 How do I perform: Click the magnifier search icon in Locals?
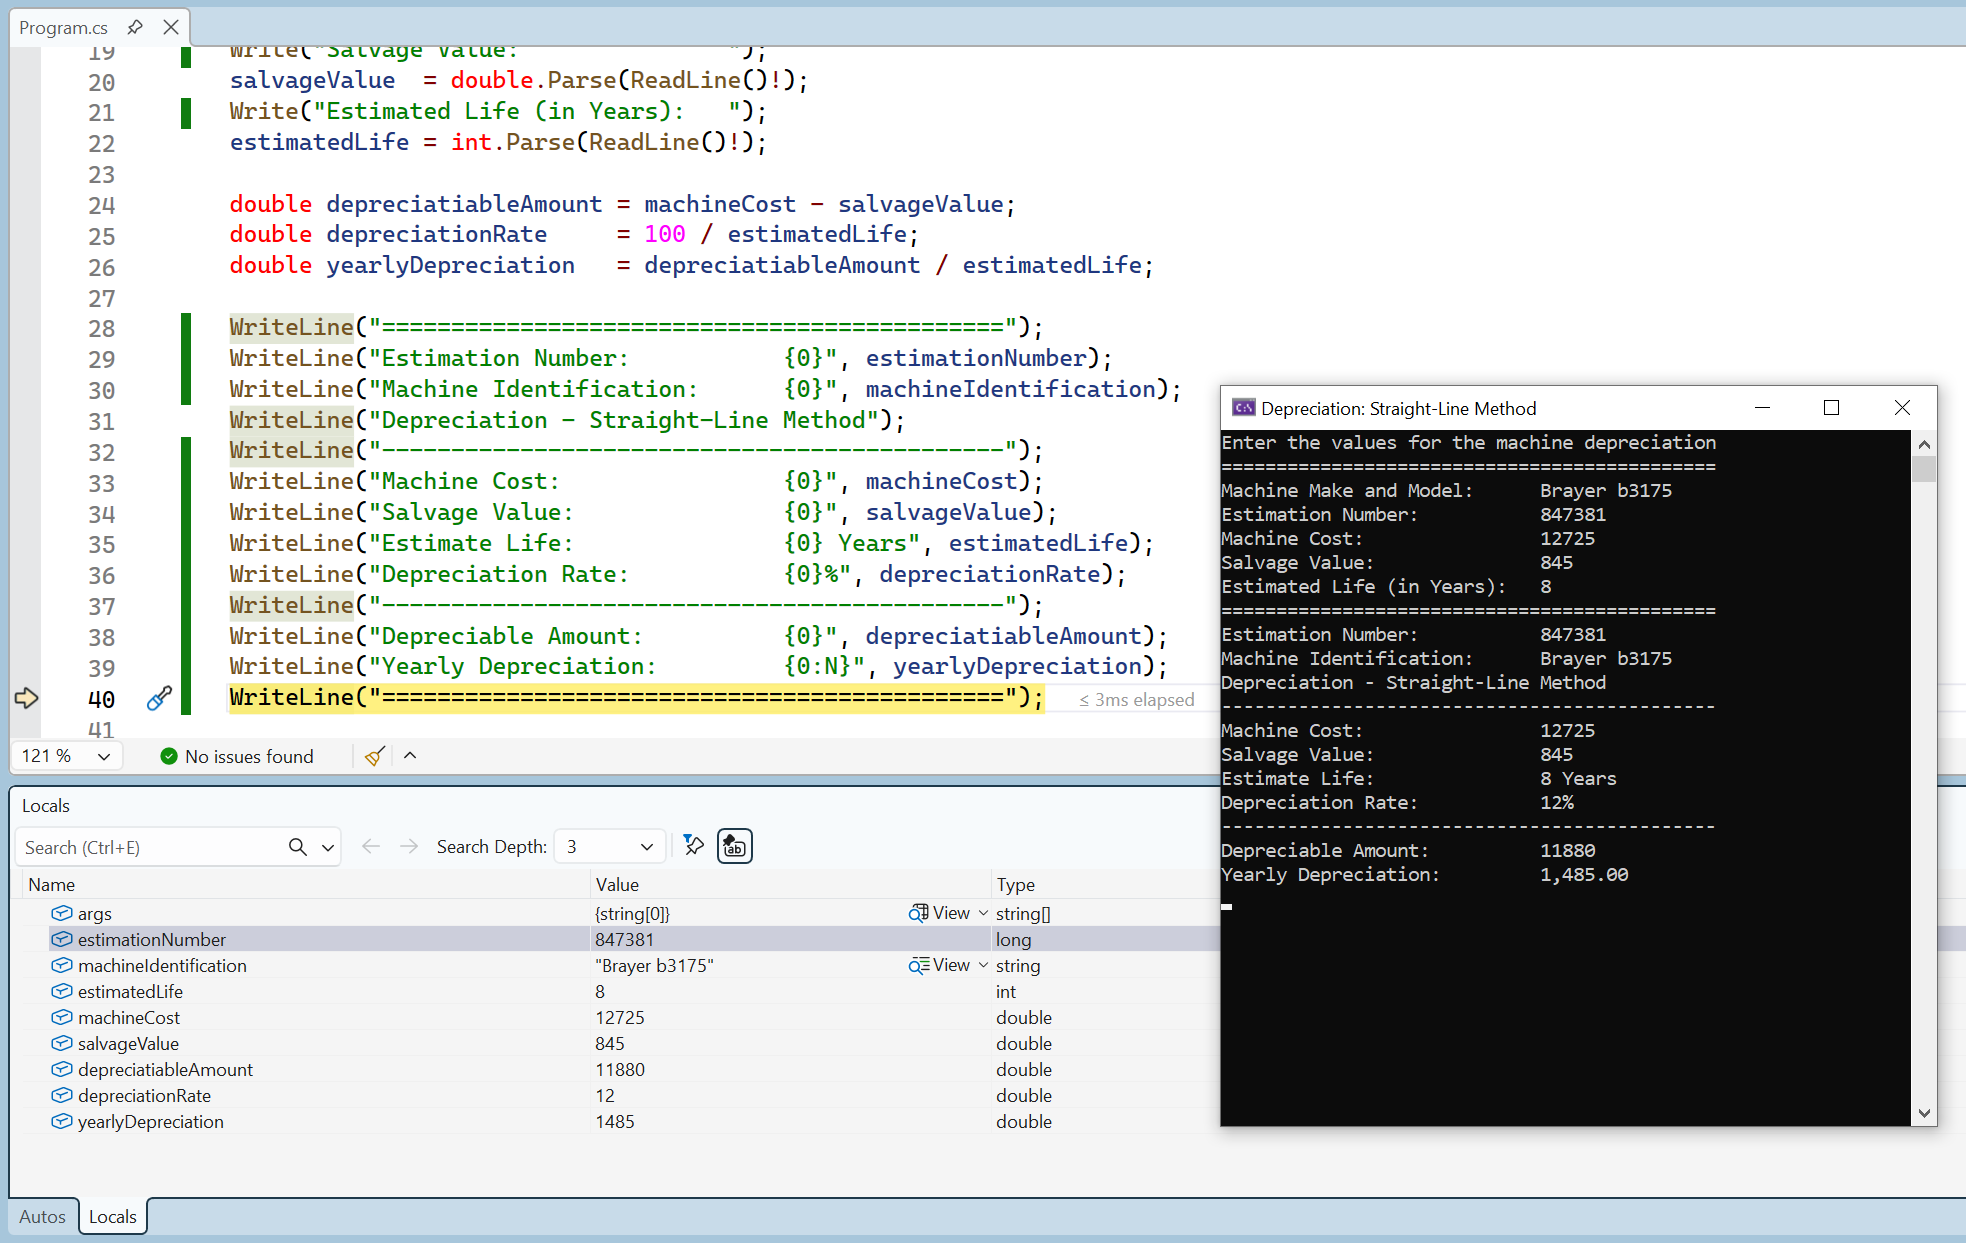(x=298, y=847)
